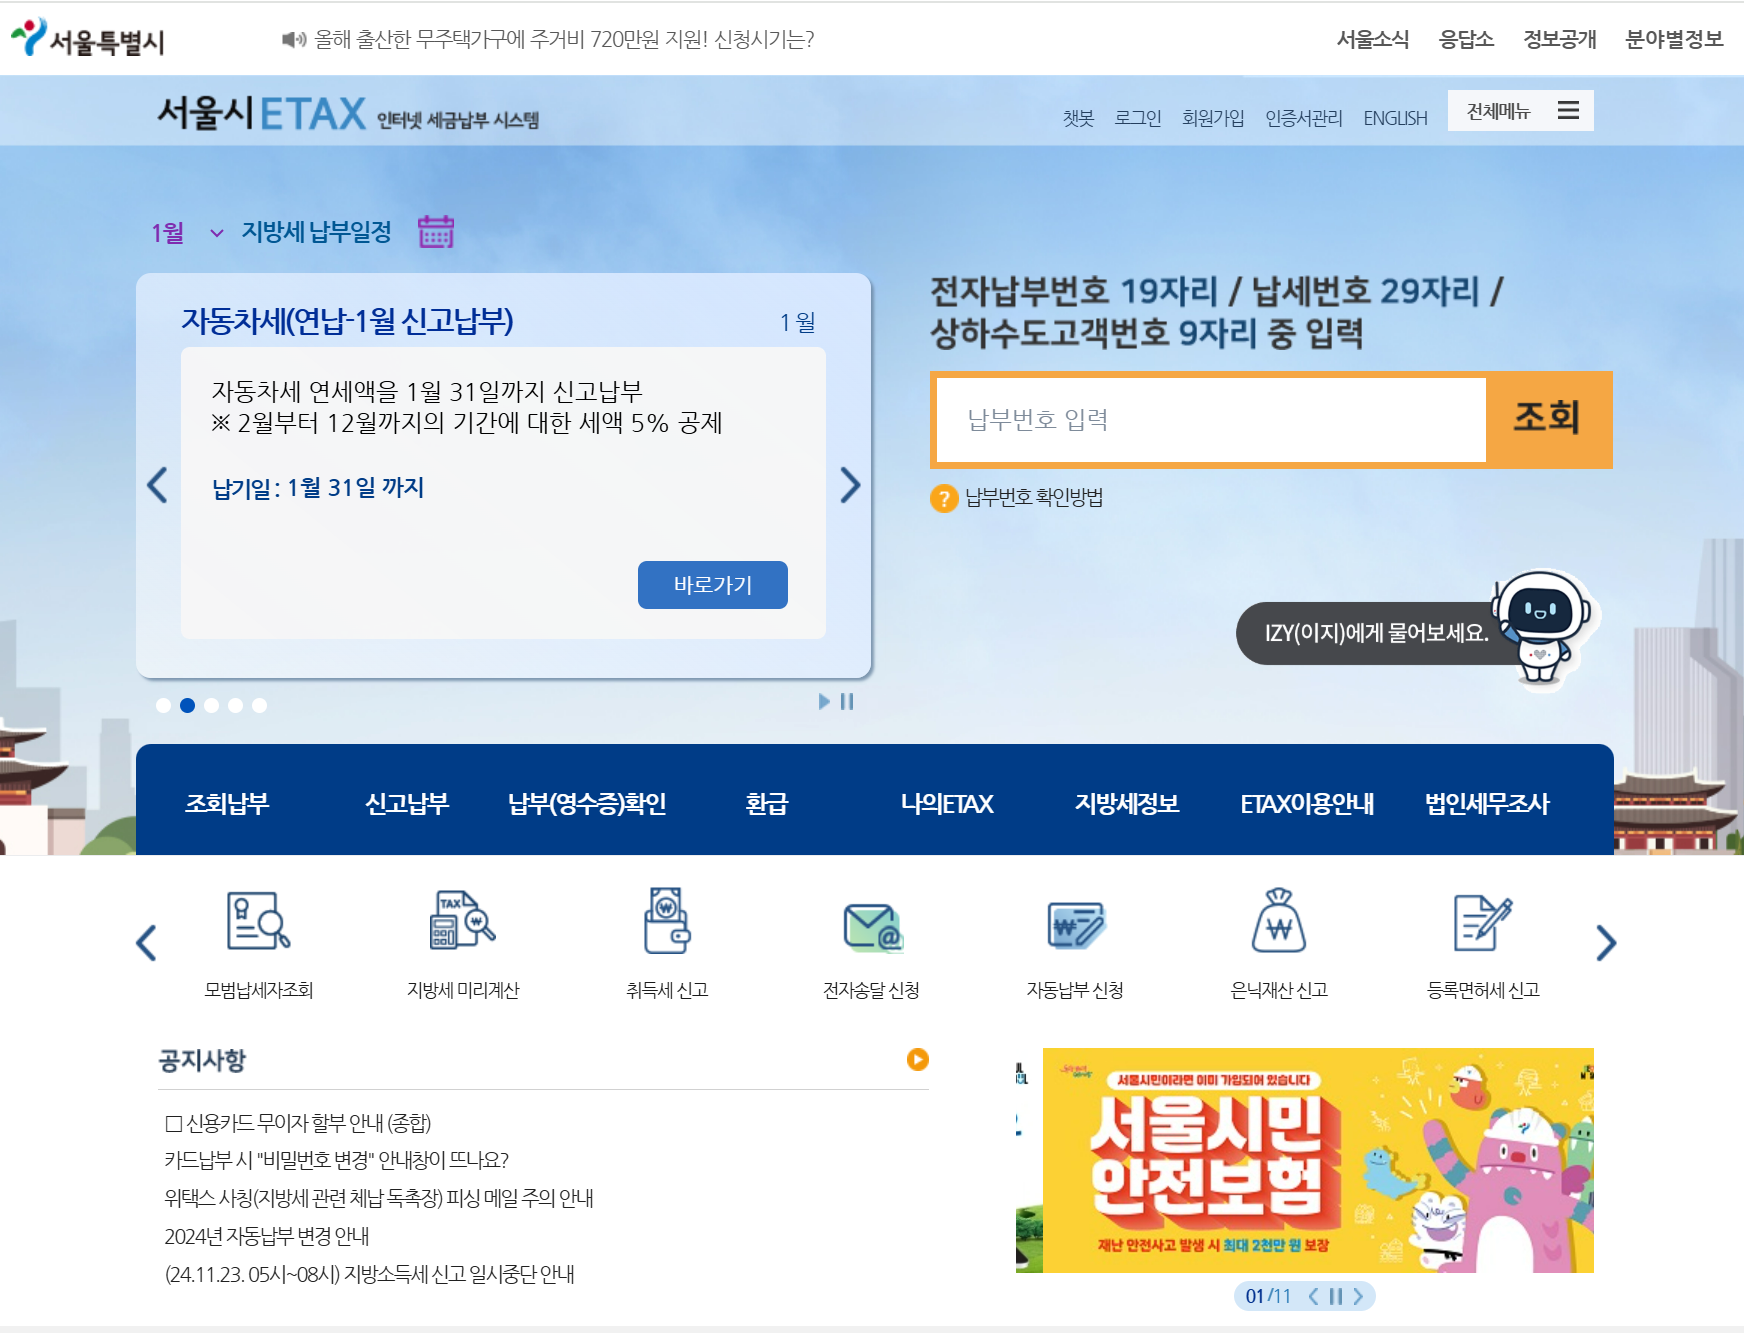The image size is (1744, 1333).
Task: Open the 조회납부 menu
Action: pyautogui.click(x=227, y=803)
